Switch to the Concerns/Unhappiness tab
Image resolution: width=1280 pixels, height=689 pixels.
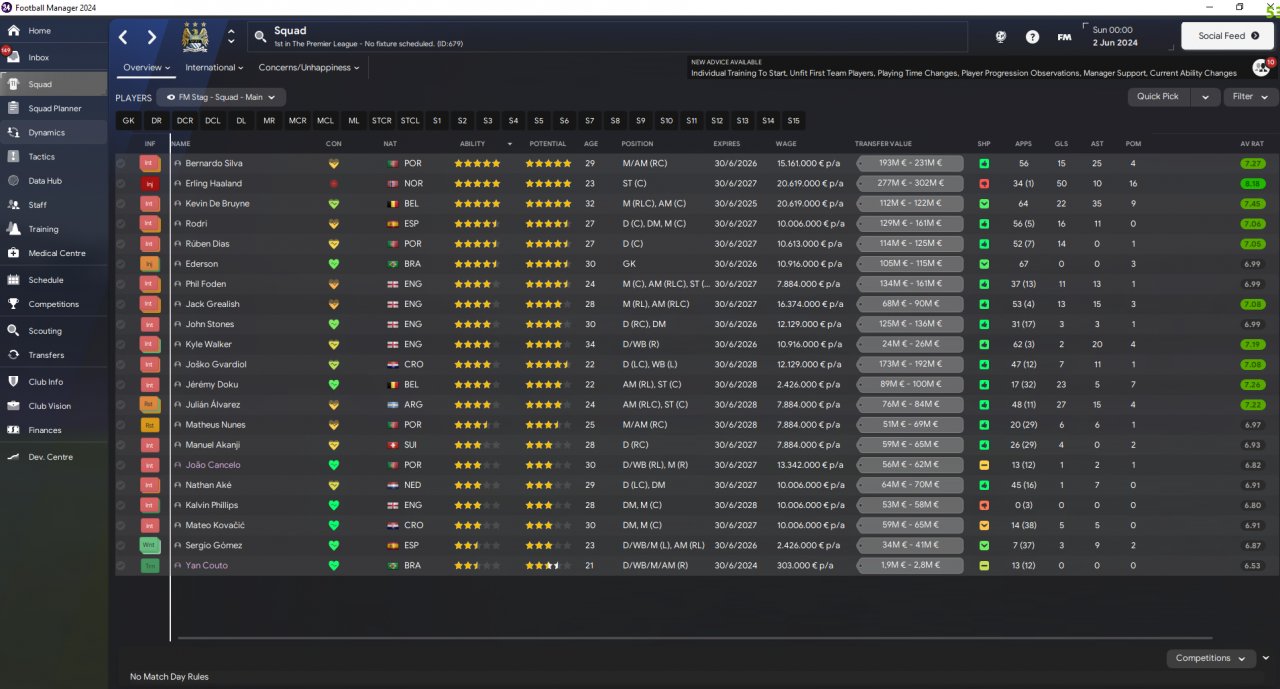click(309, 68)
